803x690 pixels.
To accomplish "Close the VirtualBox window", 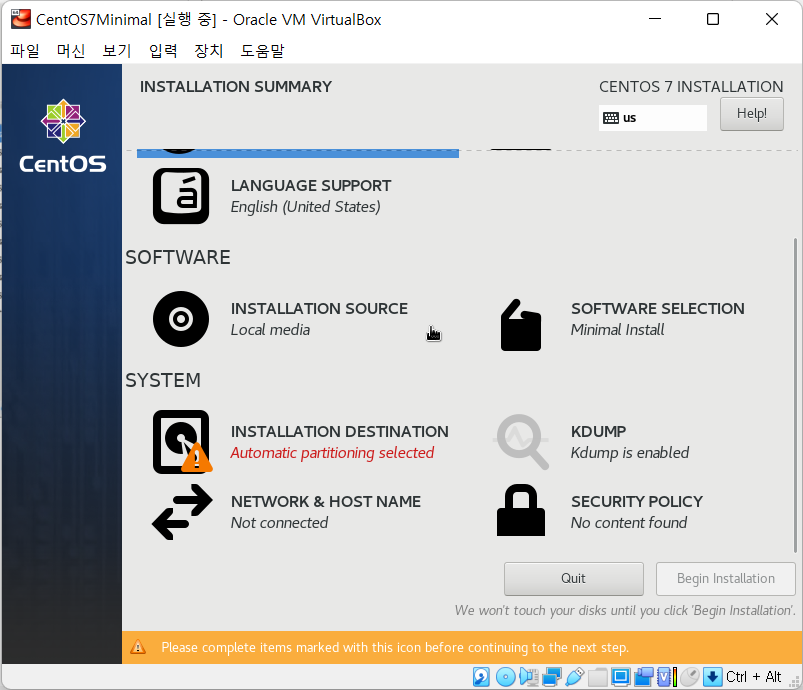I will 772,19.
